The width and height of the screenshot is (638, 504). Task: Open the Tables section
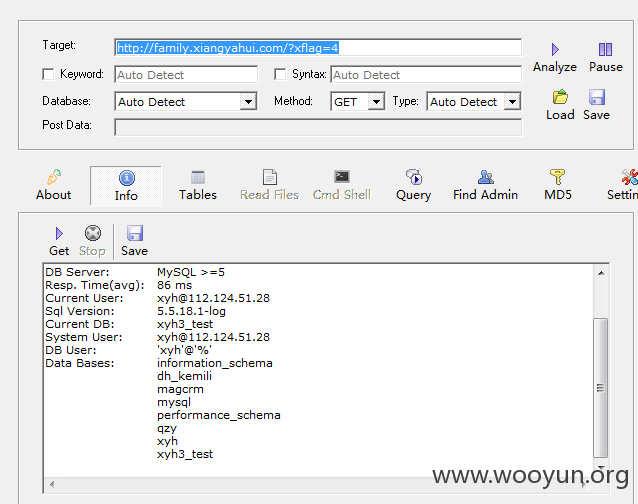tap(198, 185)
